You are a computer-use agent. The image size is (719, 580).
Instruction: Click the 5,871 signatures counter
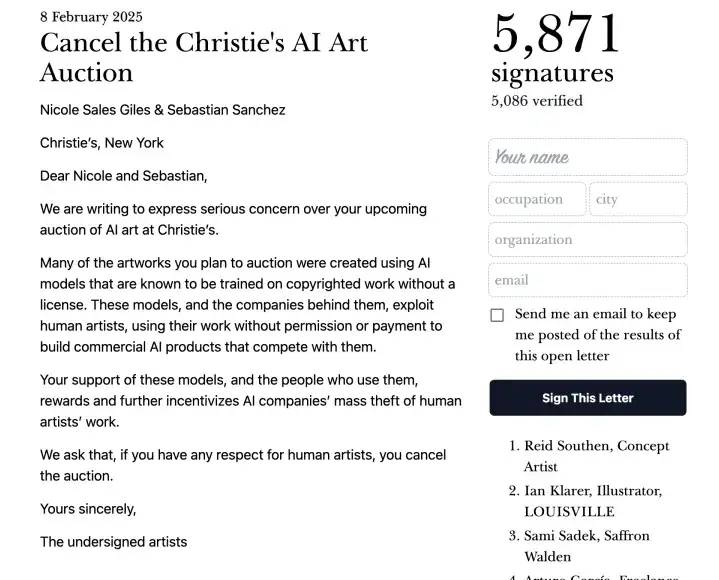click(x=555, y=48)
